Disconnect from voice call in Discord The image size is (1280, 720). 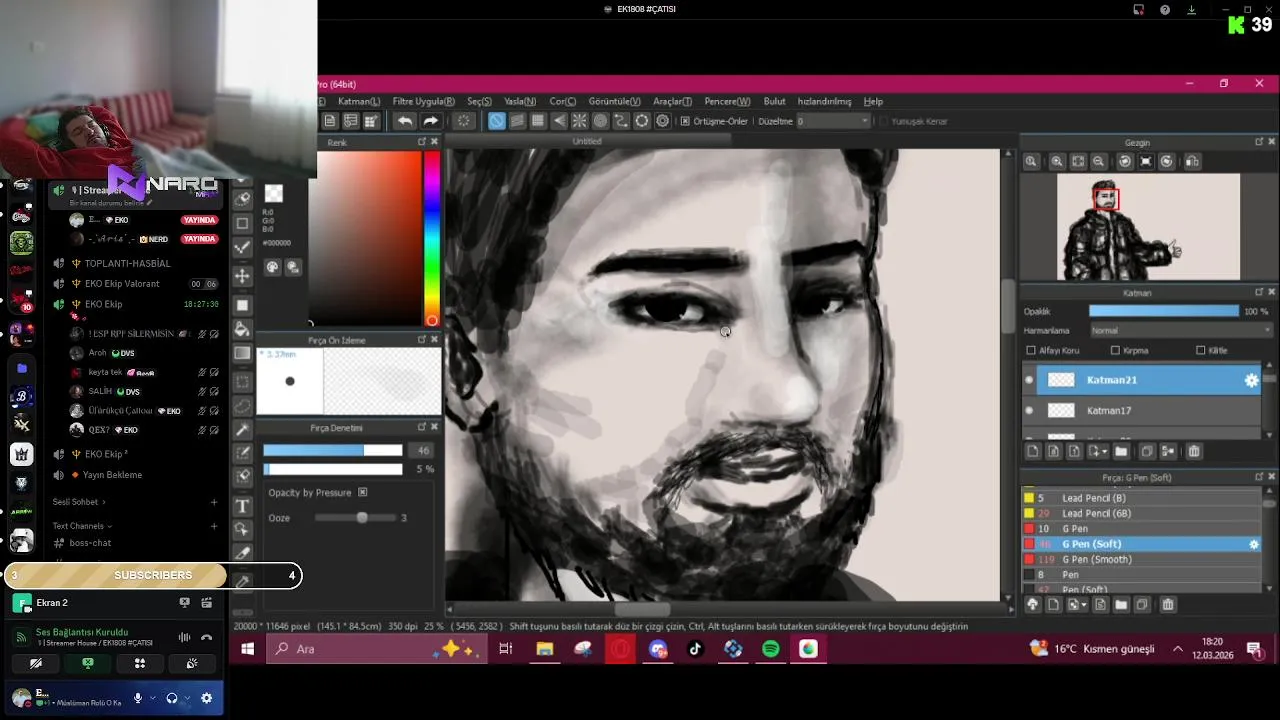pos(207,637)
